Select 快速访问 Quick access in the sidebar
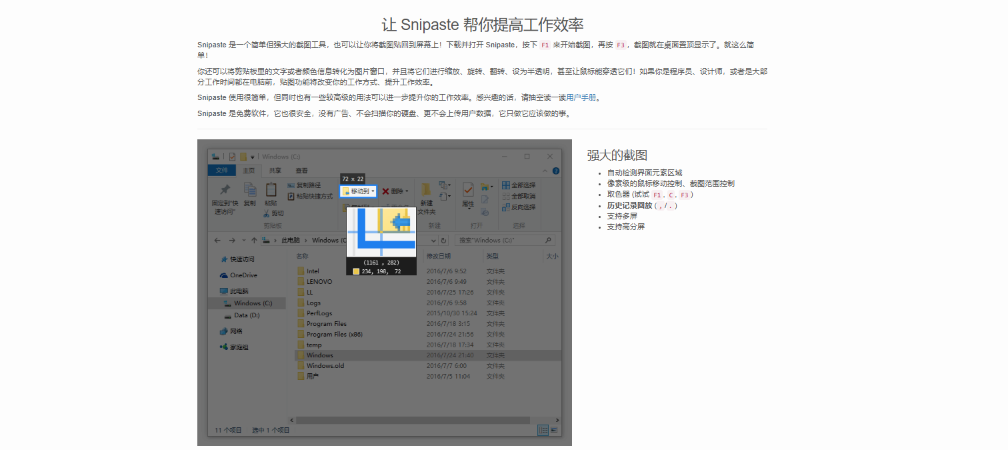Screen dimensions: 1008x450 tap(237, 259)
